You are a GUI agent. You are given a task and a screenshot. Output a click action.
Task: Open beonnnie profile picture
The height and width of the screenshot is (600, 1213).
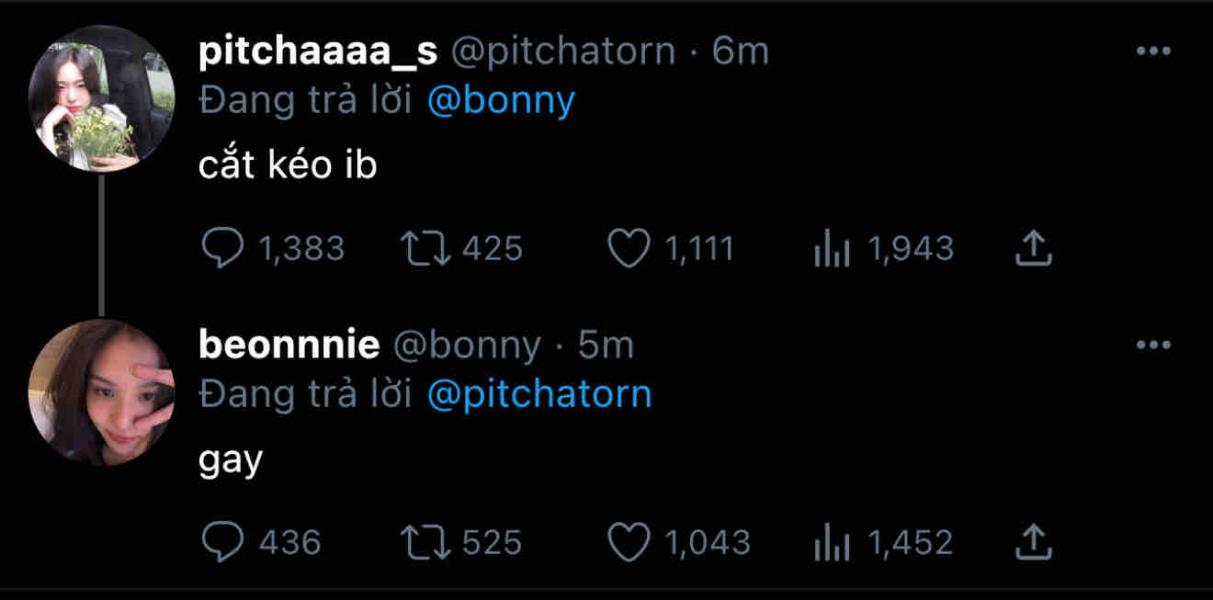click(101, 392)
